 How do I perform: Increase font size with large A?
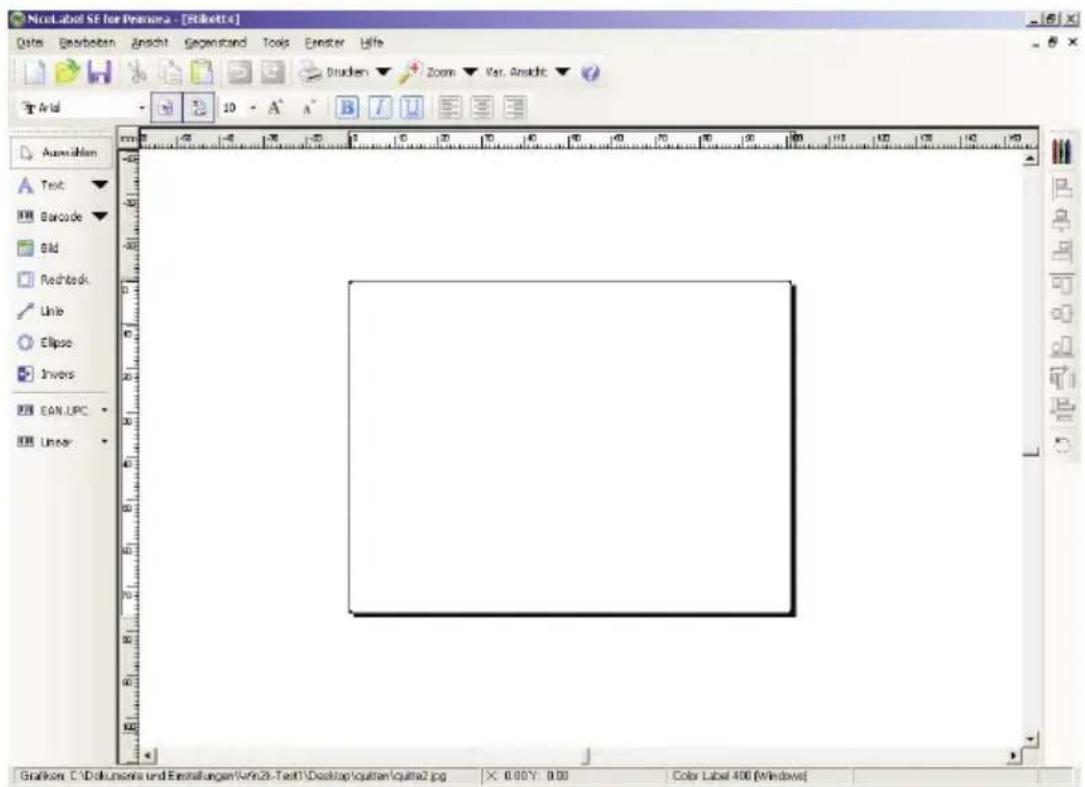(275, 108)
